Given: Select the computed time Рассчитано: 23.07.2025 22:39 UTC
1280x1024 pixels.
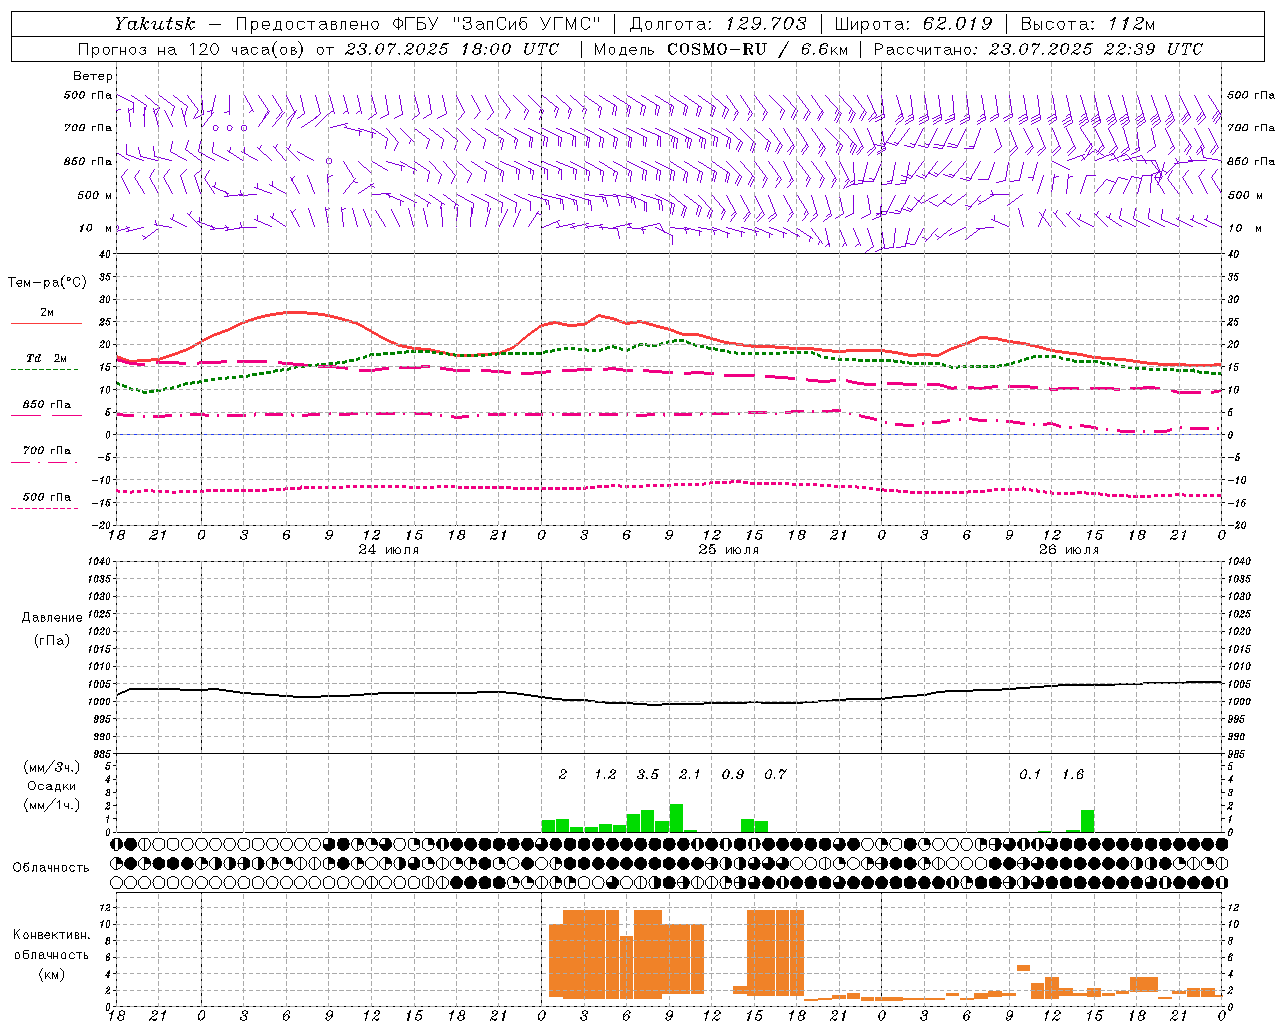Looking at the screenshot, I should 1039,49.
